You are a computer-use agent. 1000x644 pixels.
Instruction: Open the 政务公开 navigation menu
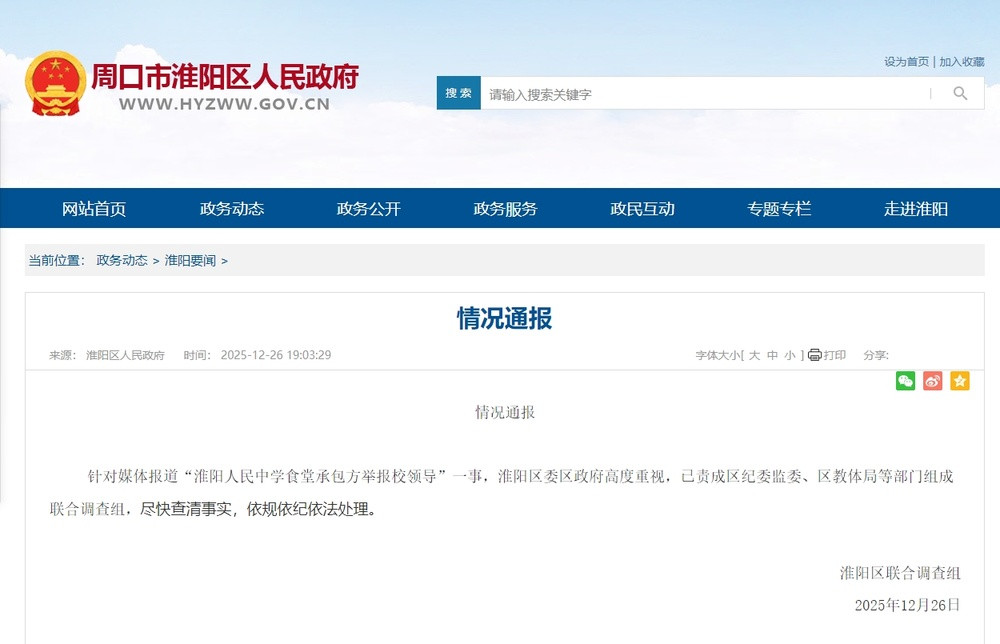367,208
